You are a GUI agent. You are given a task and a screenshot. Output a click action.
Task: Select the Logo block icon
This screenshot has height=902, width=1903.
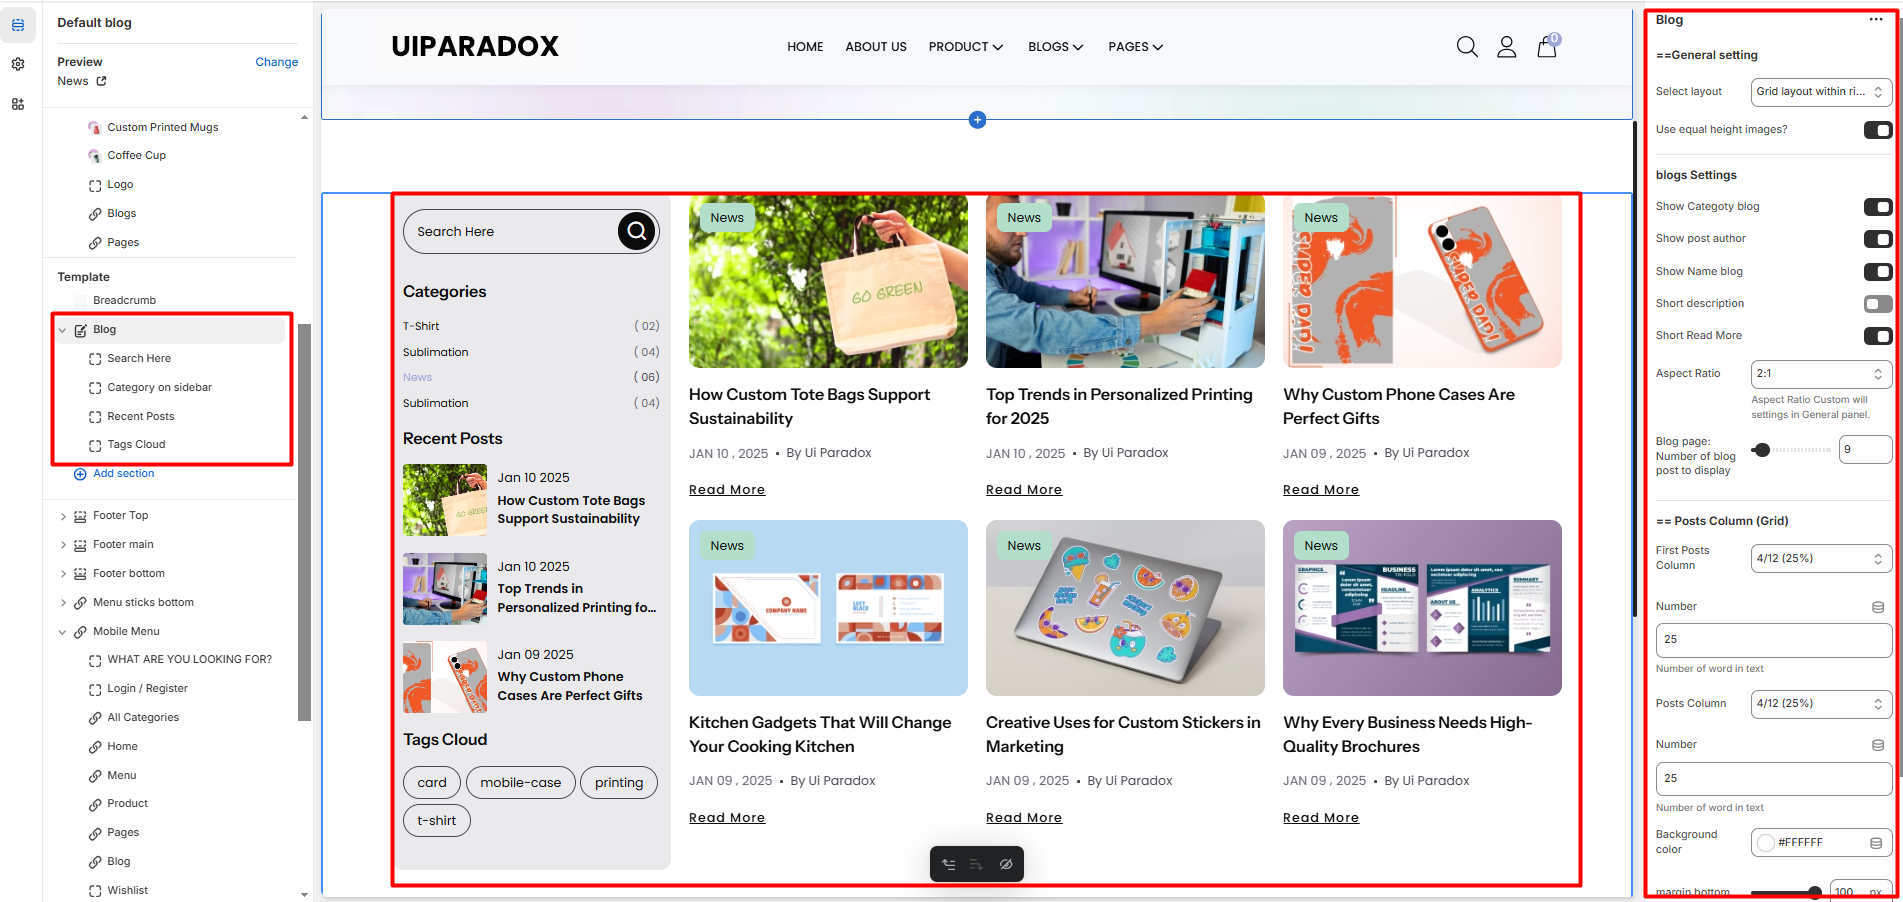click(95, 185)
